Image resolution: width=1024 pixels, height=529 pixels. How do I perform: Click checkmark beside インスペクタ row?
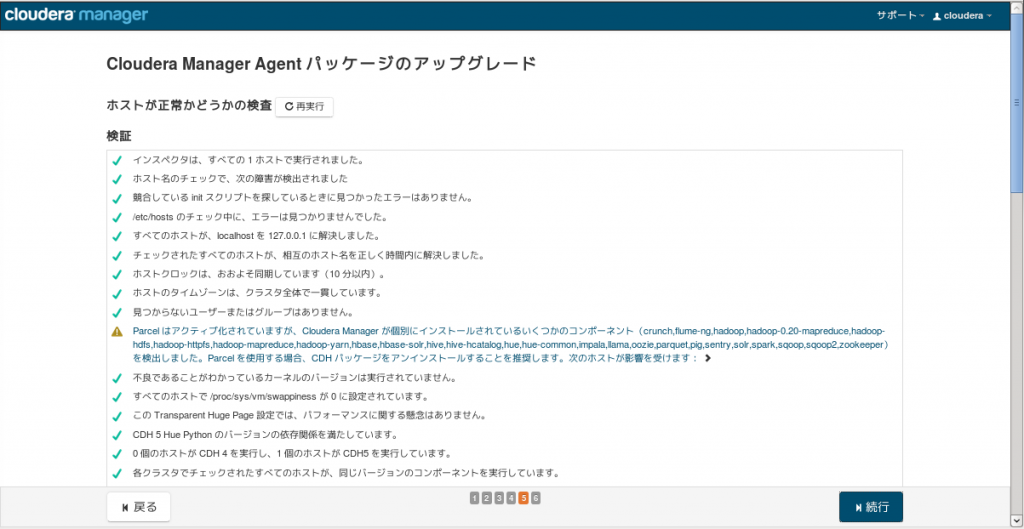(117, 160)
